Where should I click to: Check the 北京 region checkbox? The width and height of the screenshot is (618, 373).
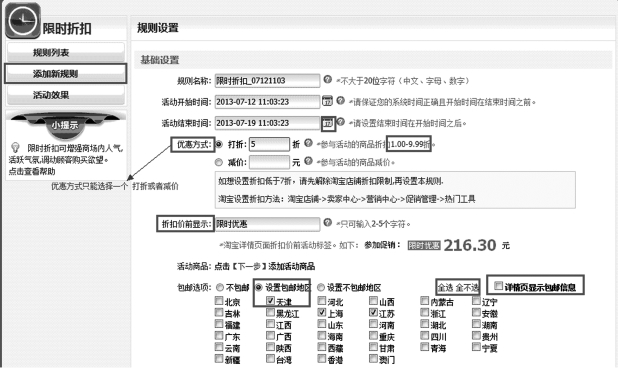[x=219, y=301]
